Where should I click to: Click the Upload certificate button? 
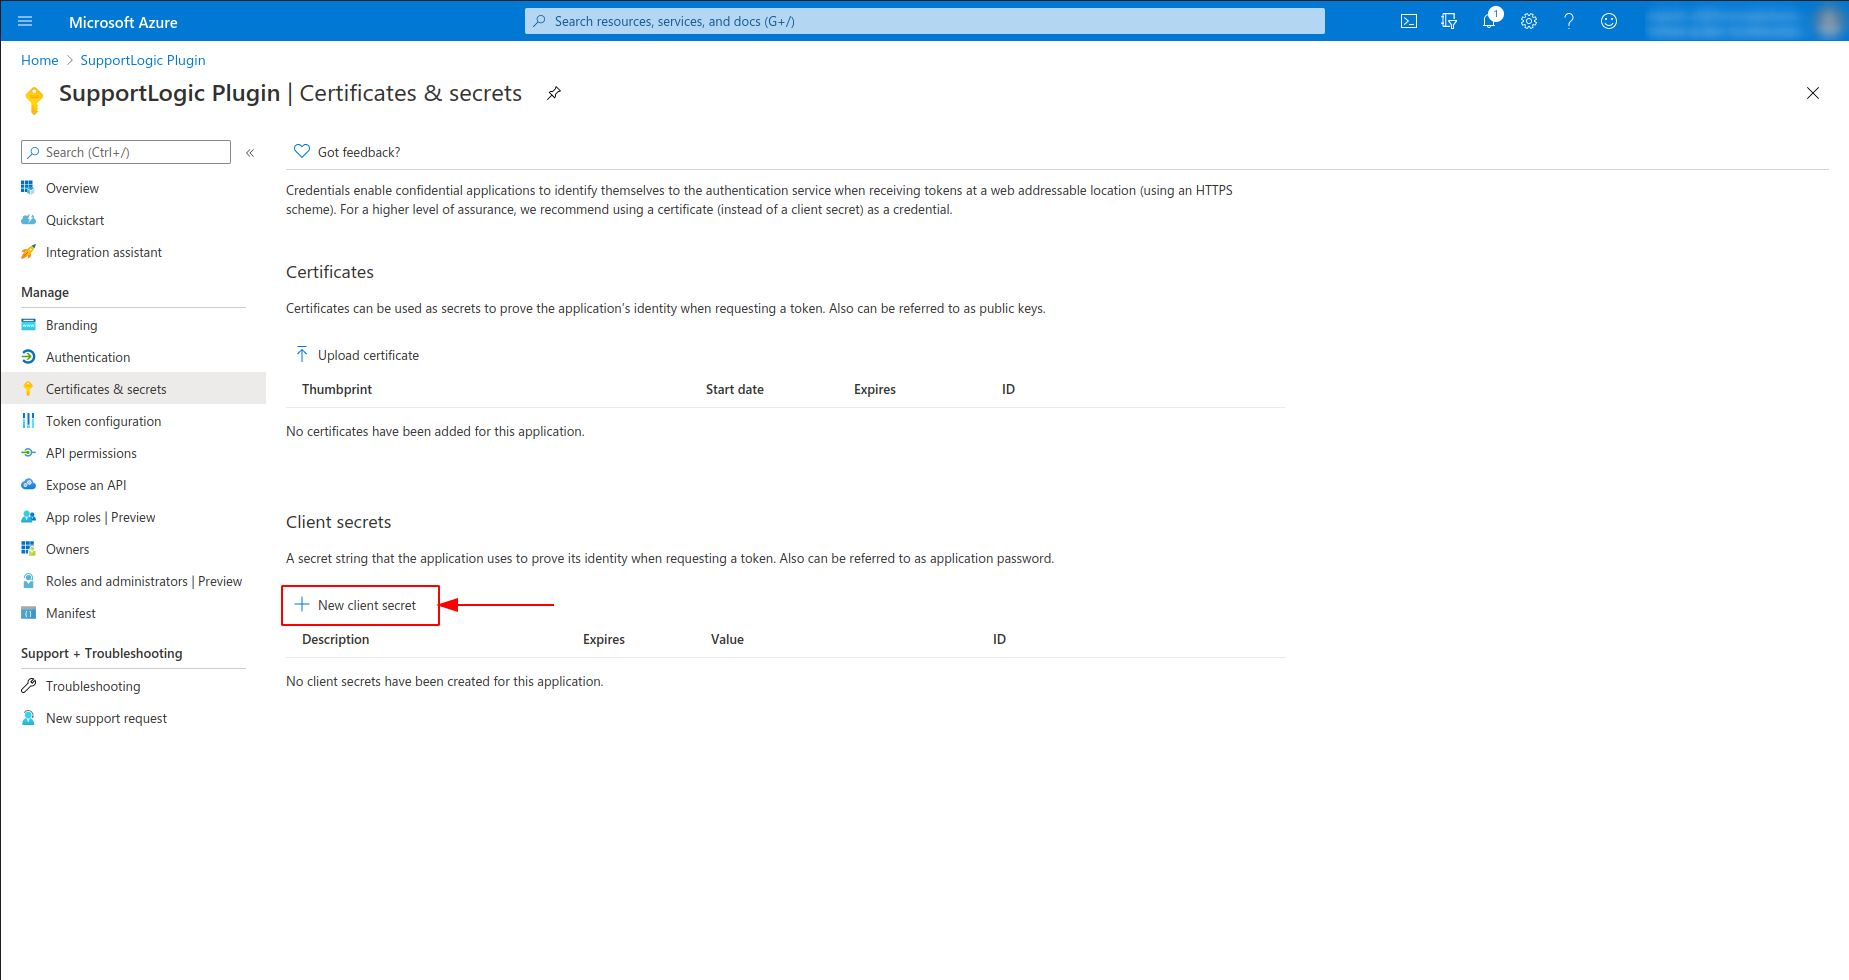tap(357, 355)
